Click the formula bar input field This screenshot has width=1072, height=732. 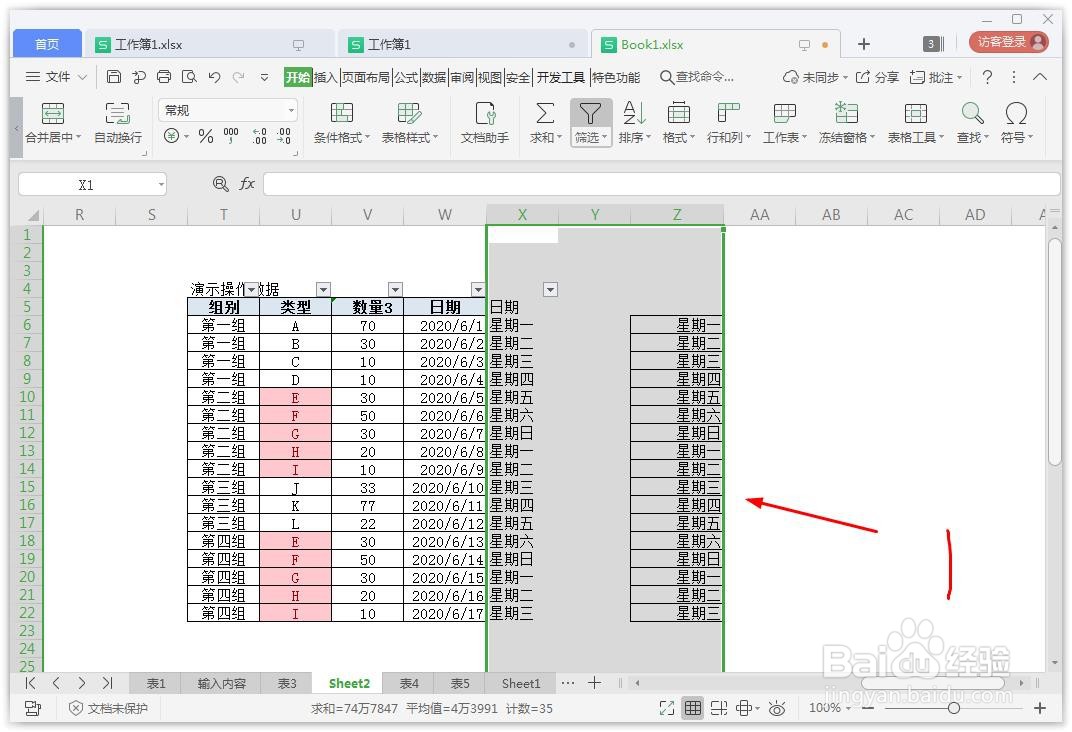[x=661, y=184]
